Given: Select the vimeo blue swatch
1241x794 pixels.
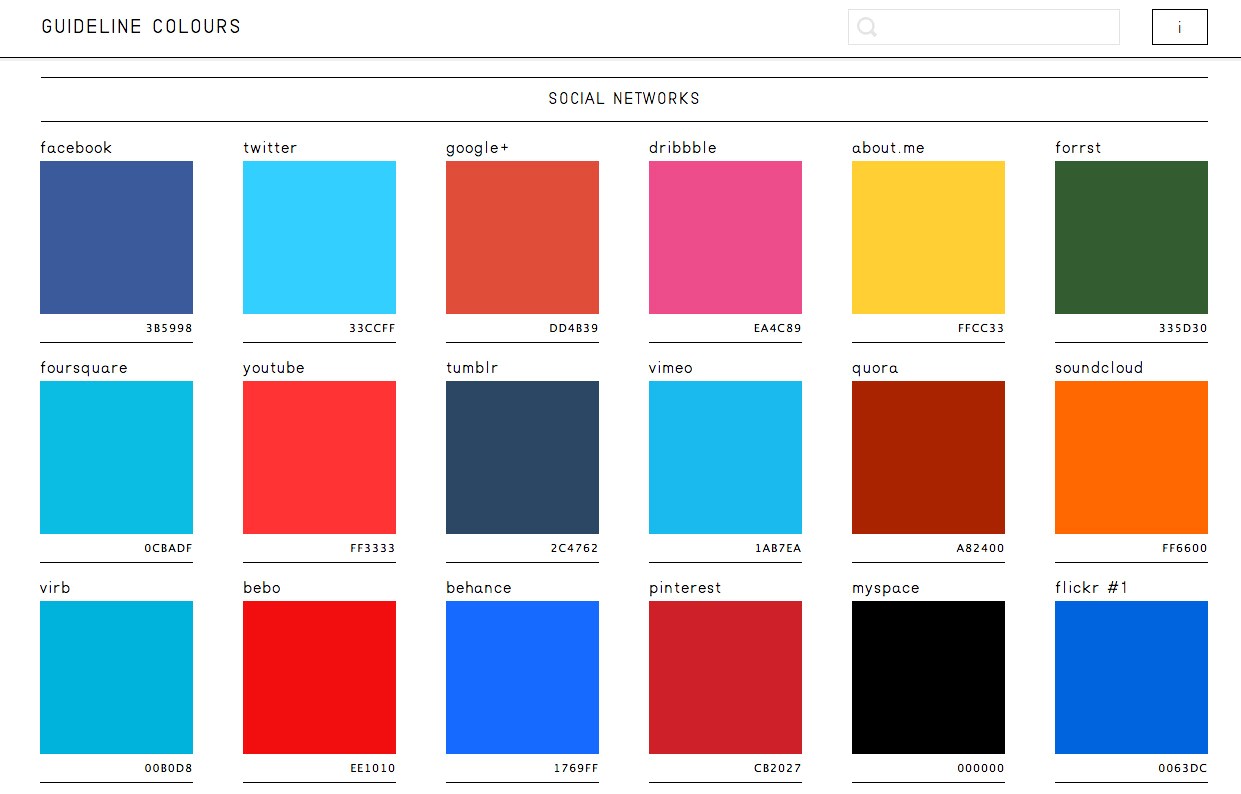Looking at the screenshot, I should pos(725,457).
